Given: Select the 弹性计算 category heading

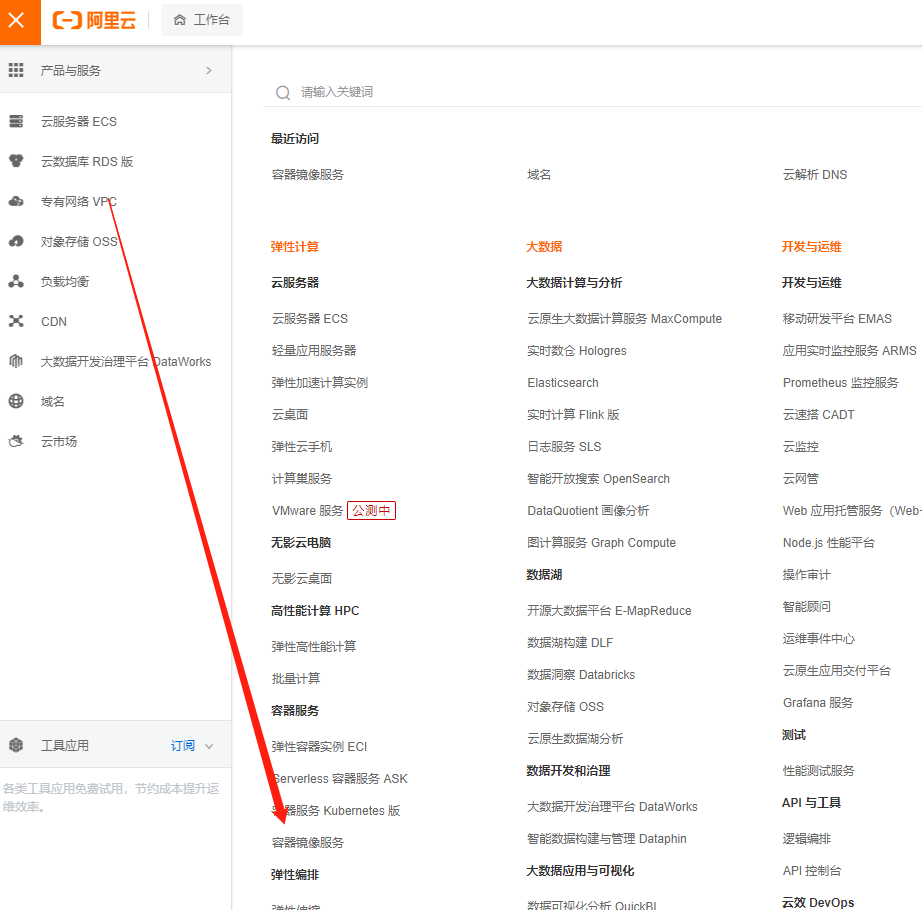Looking at the screenshot, I should [295, 247].
